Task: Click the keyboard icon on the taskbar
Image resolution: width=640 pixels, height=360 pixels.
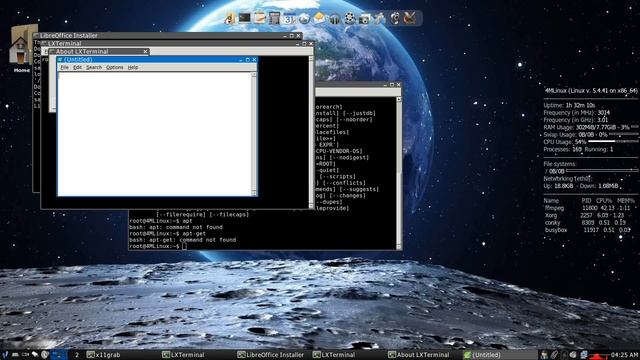Action: [x=15, y=355]
